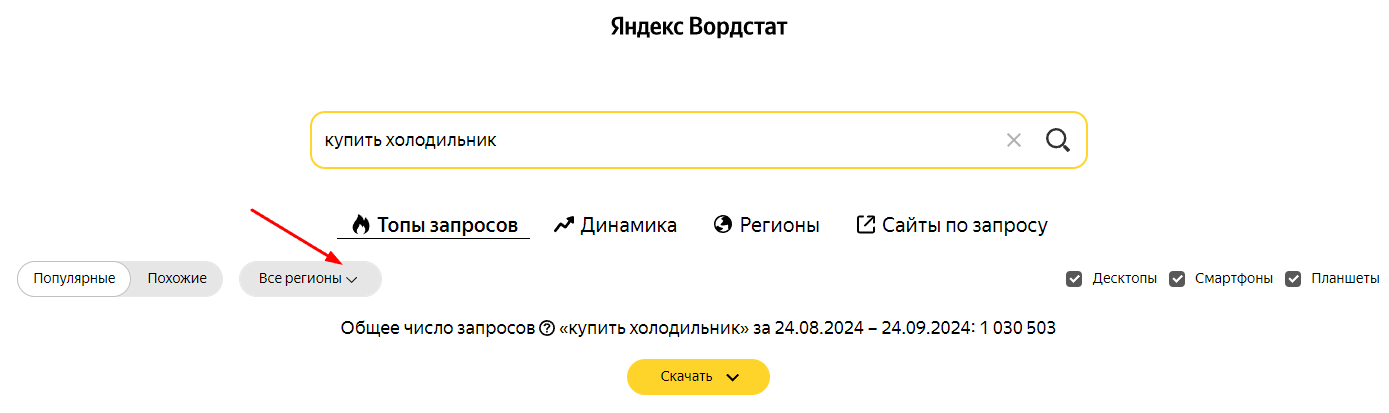Select the Популярные segment
The image size is (1389, 413).
click(x=74, y=279)
